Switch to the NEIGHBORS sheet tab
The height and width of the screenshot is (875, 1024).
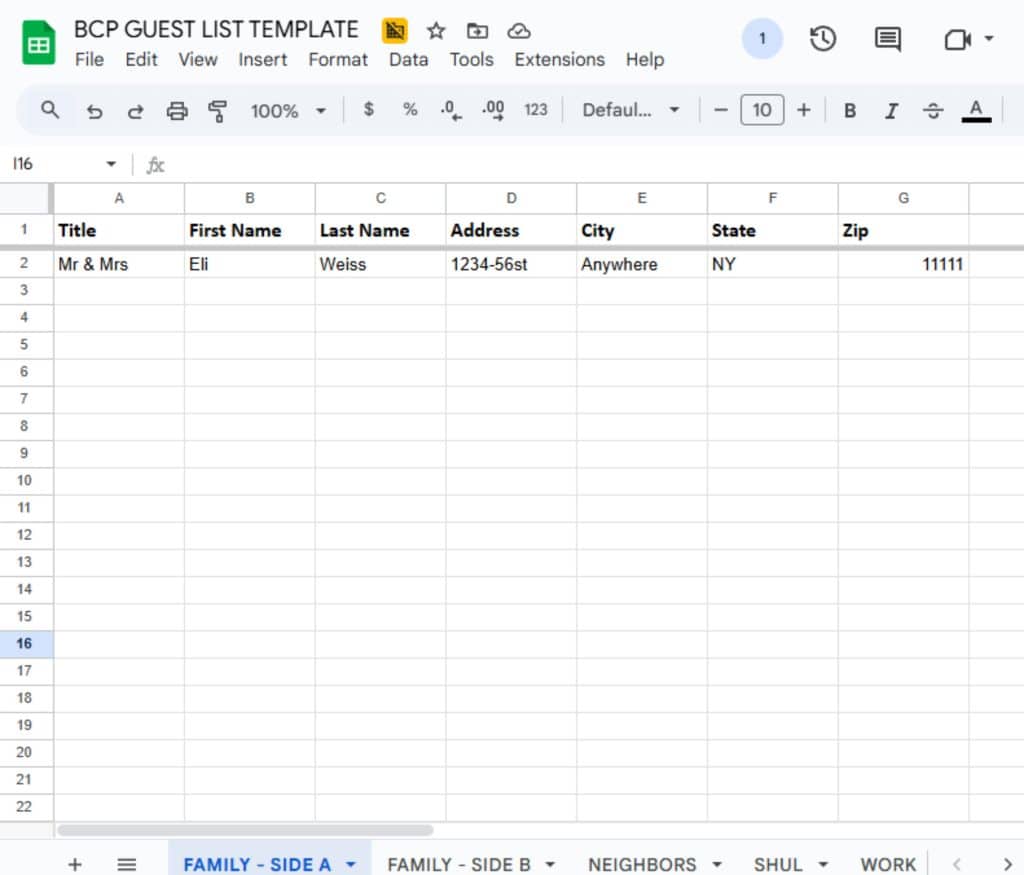click(x=642, y=864)
